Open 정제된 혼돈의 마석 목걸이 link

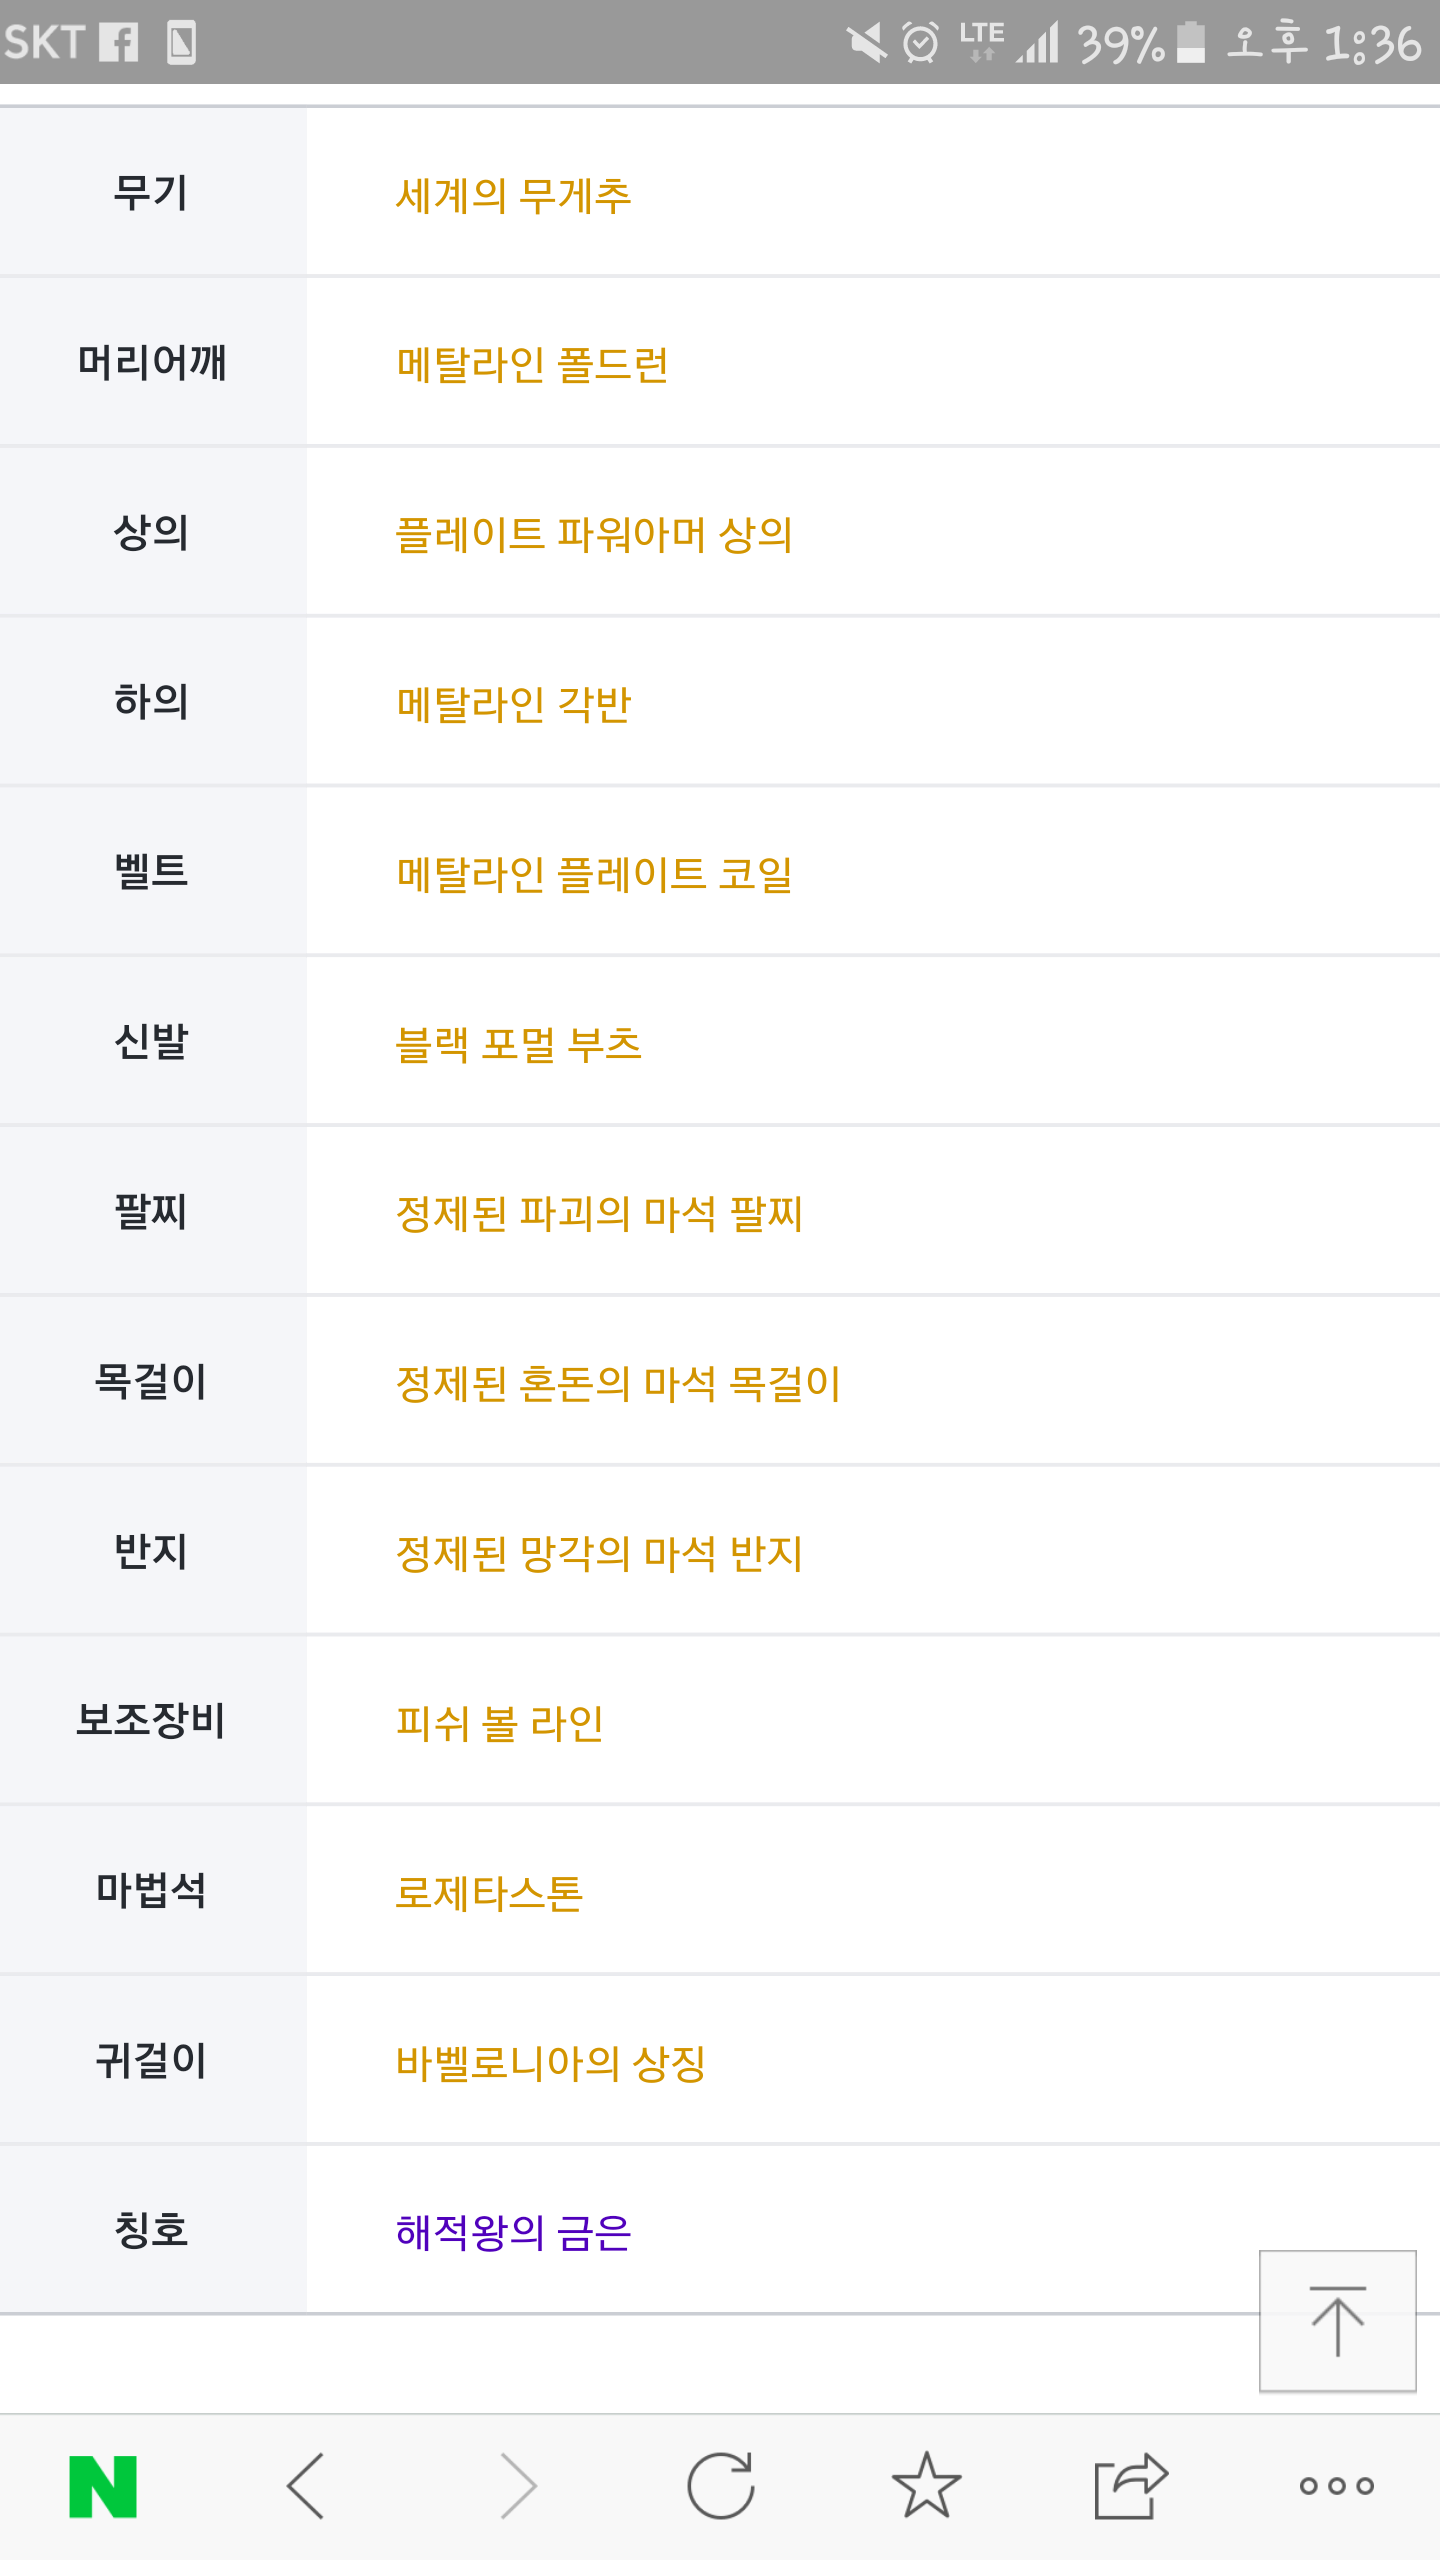pyautogui.click(x=618, y=1384)
